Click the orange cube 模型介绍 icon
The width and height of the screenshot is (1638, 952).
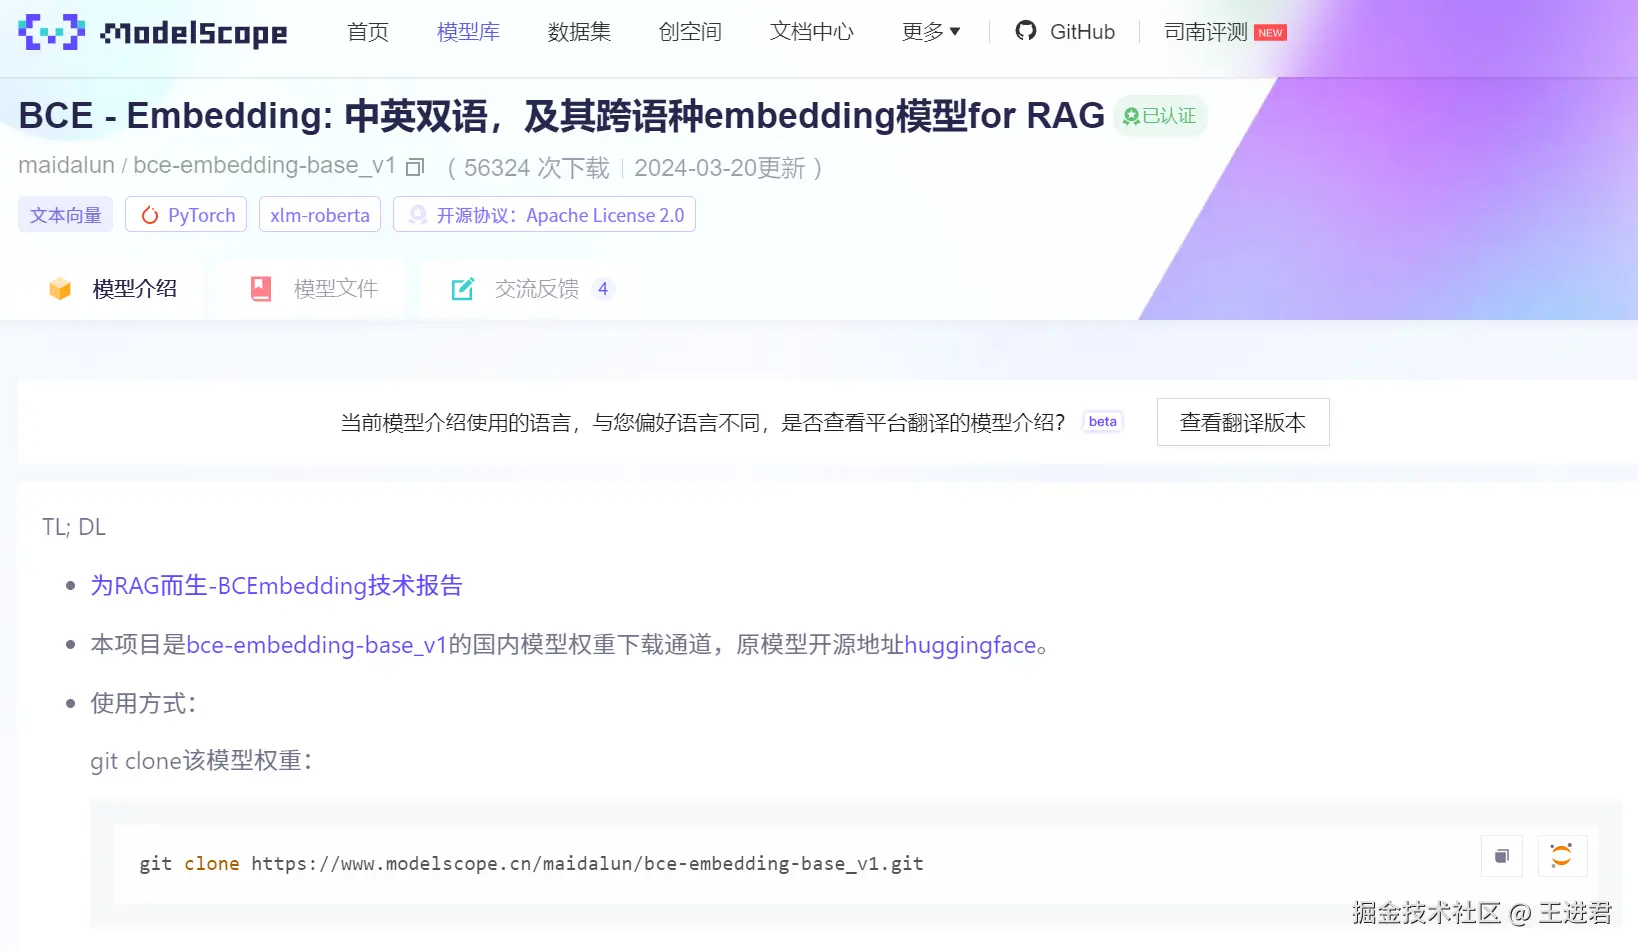point(60,289)
